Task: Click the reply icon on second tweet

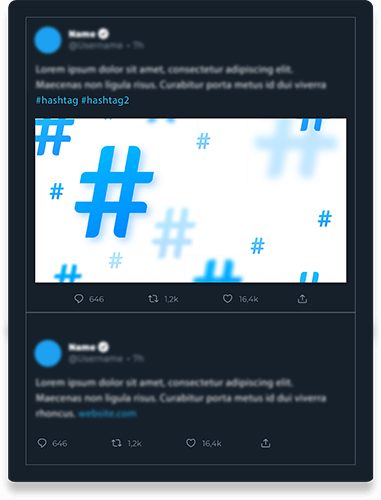Action: click(42, 443)
